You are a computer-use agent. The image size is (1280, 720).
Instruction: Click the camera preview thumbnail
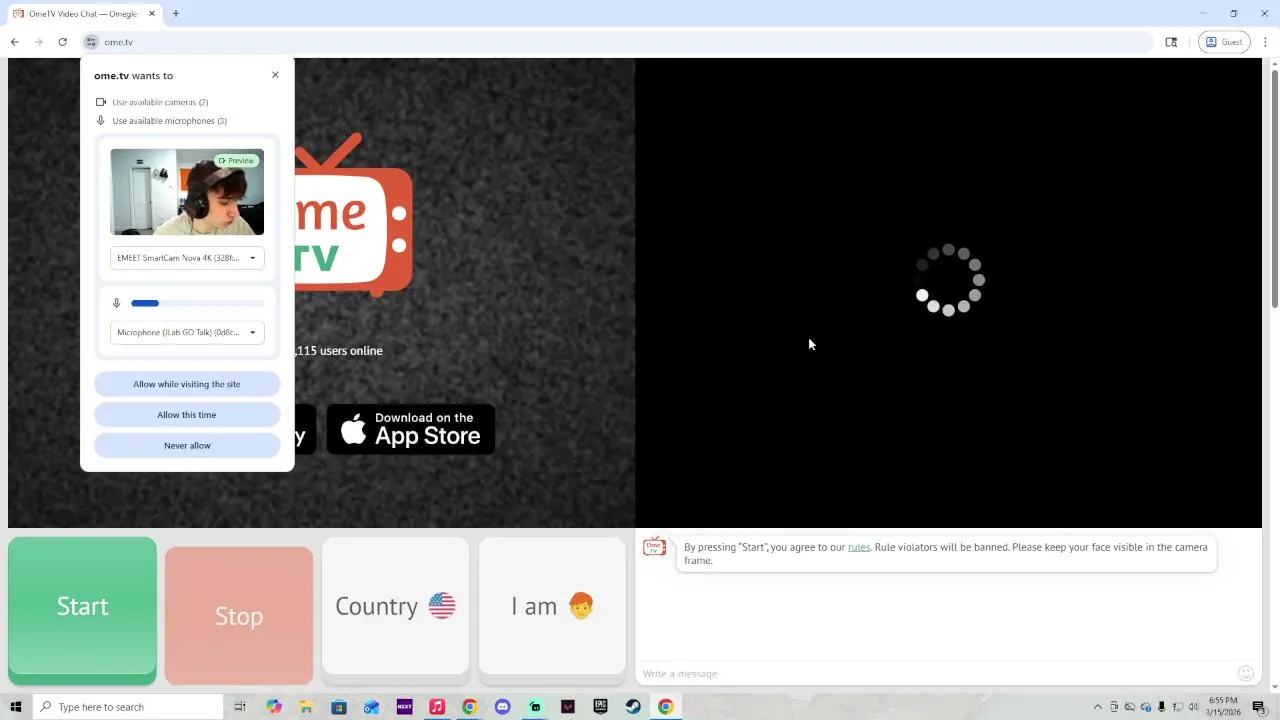187,192
